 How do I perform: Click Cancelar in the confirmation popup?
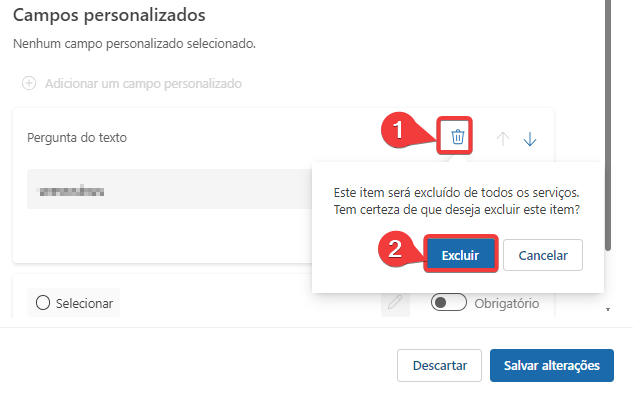click(543, 255)
